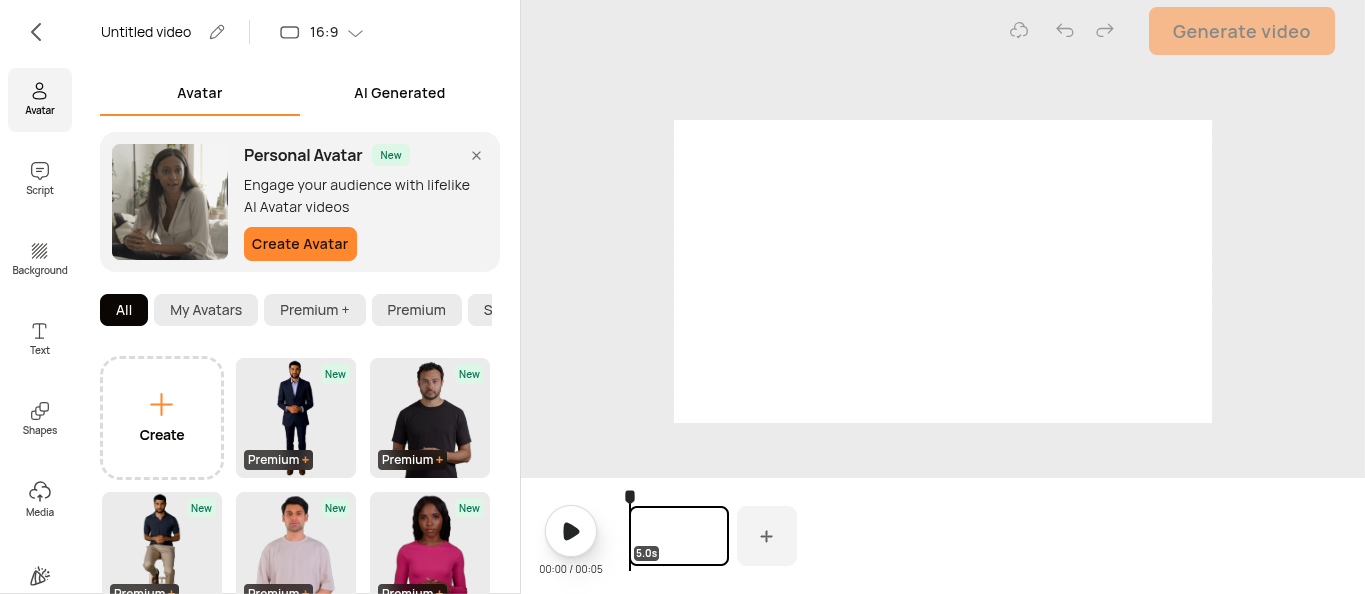Screen dimensions: 1365x594
Task: Play the video timeline
Action: 571,531
